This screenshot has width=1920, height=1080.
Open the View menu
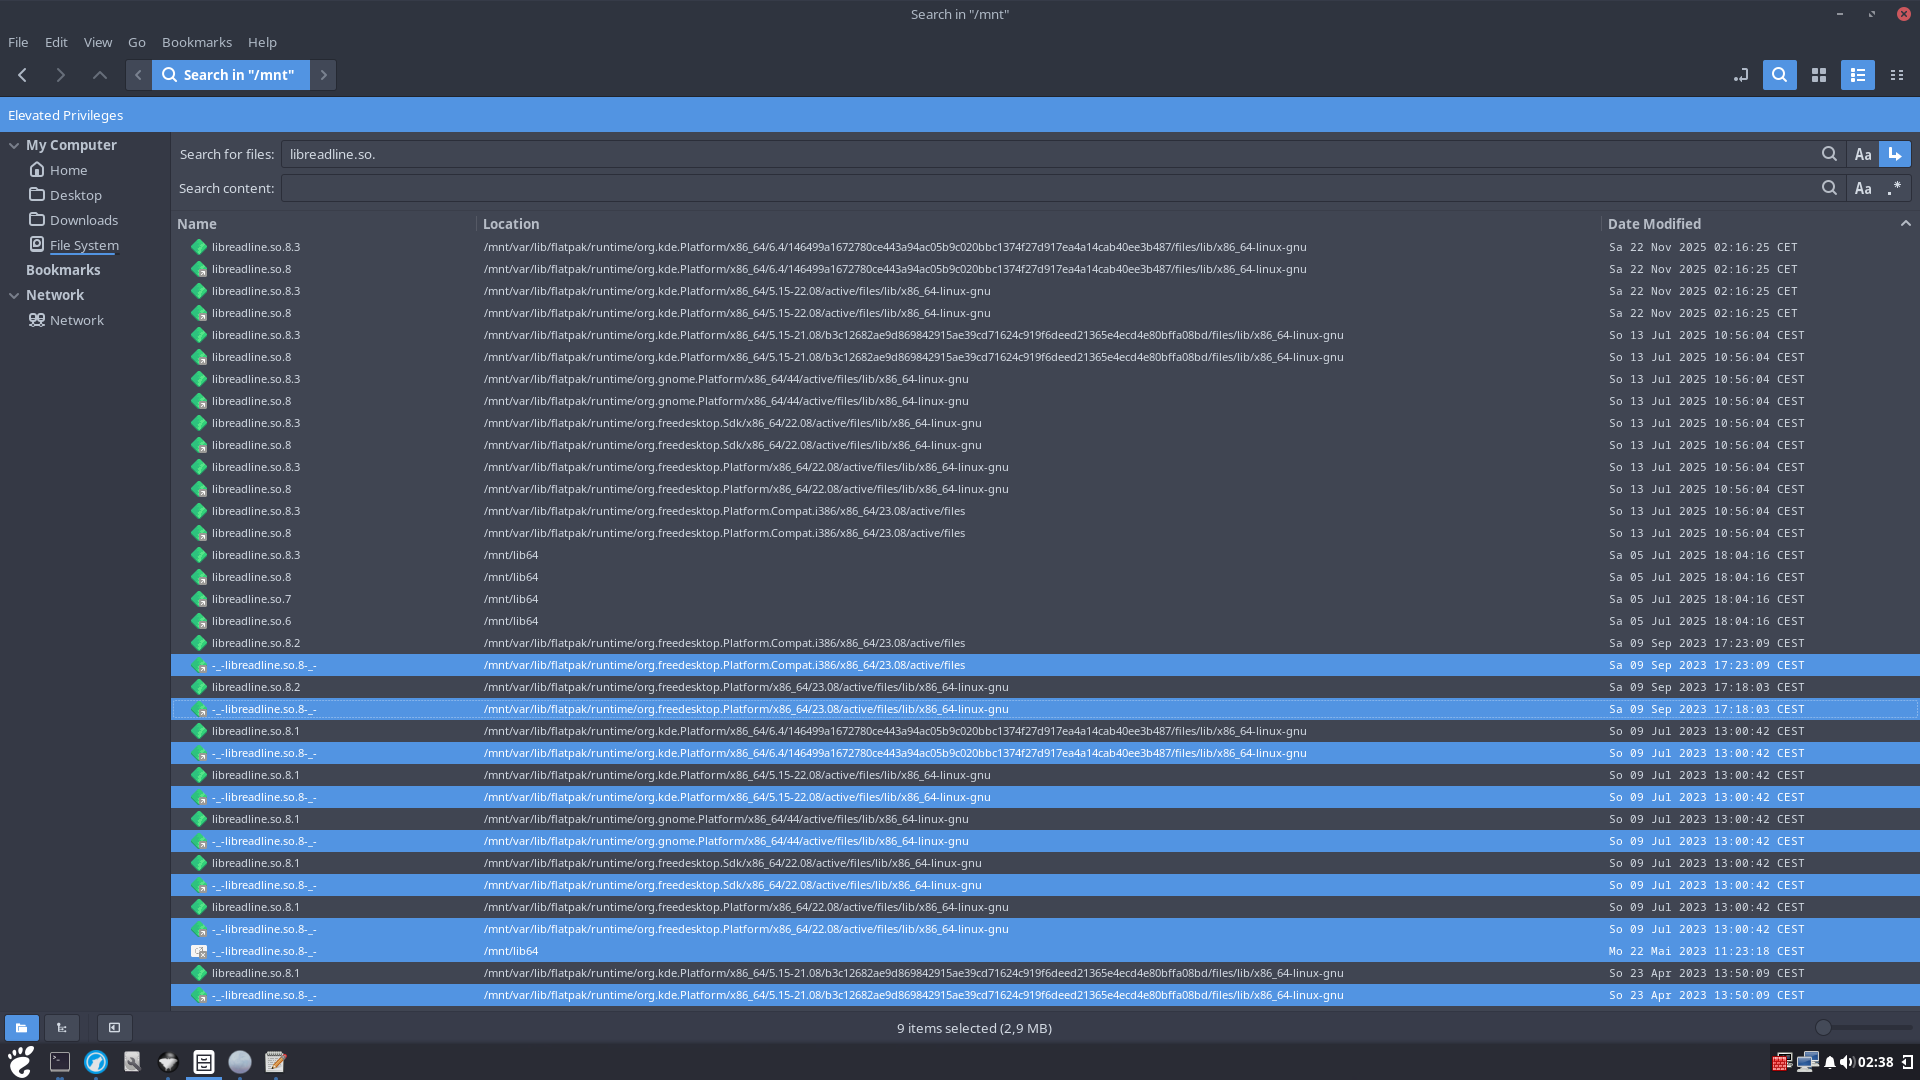[97, 42]
